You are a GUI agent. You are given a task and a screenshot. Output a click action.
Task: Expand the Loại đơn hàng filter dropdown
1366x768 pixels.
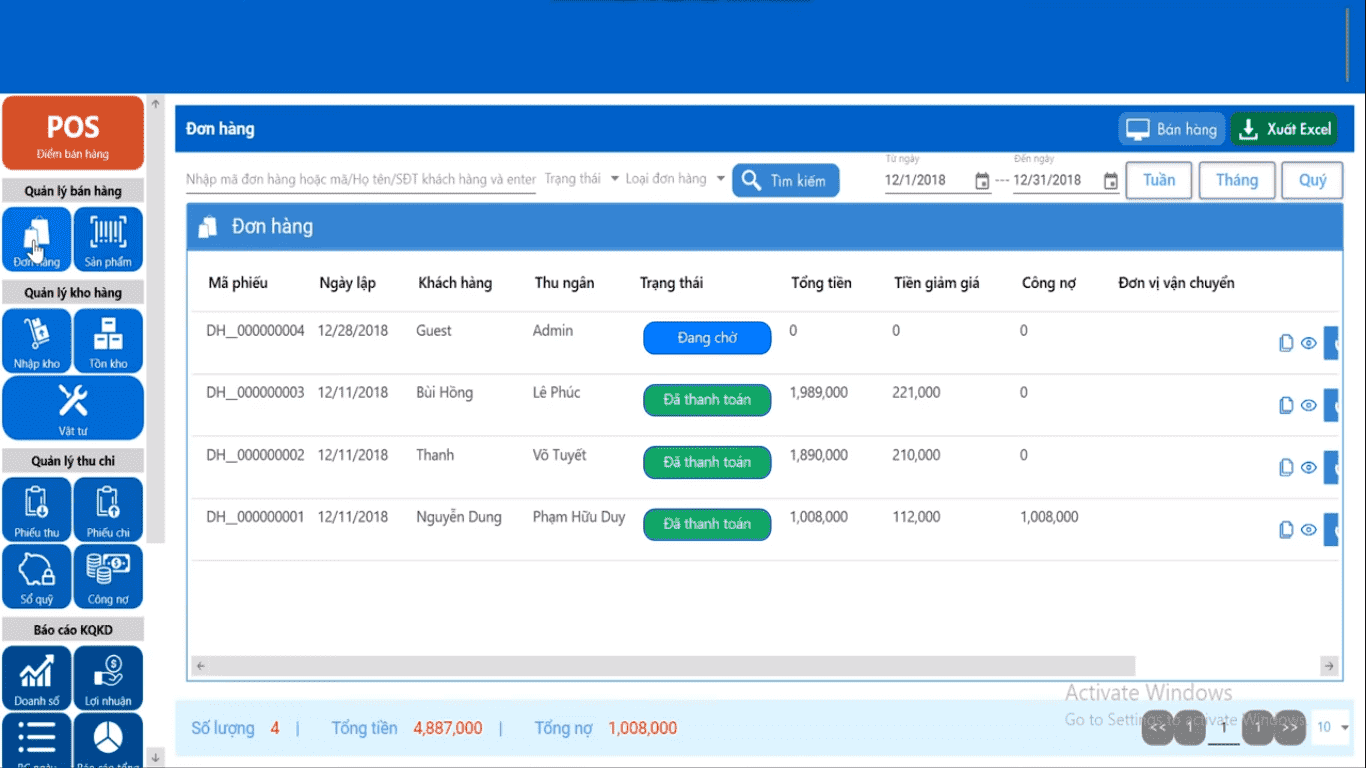click(x=675, y=179)
